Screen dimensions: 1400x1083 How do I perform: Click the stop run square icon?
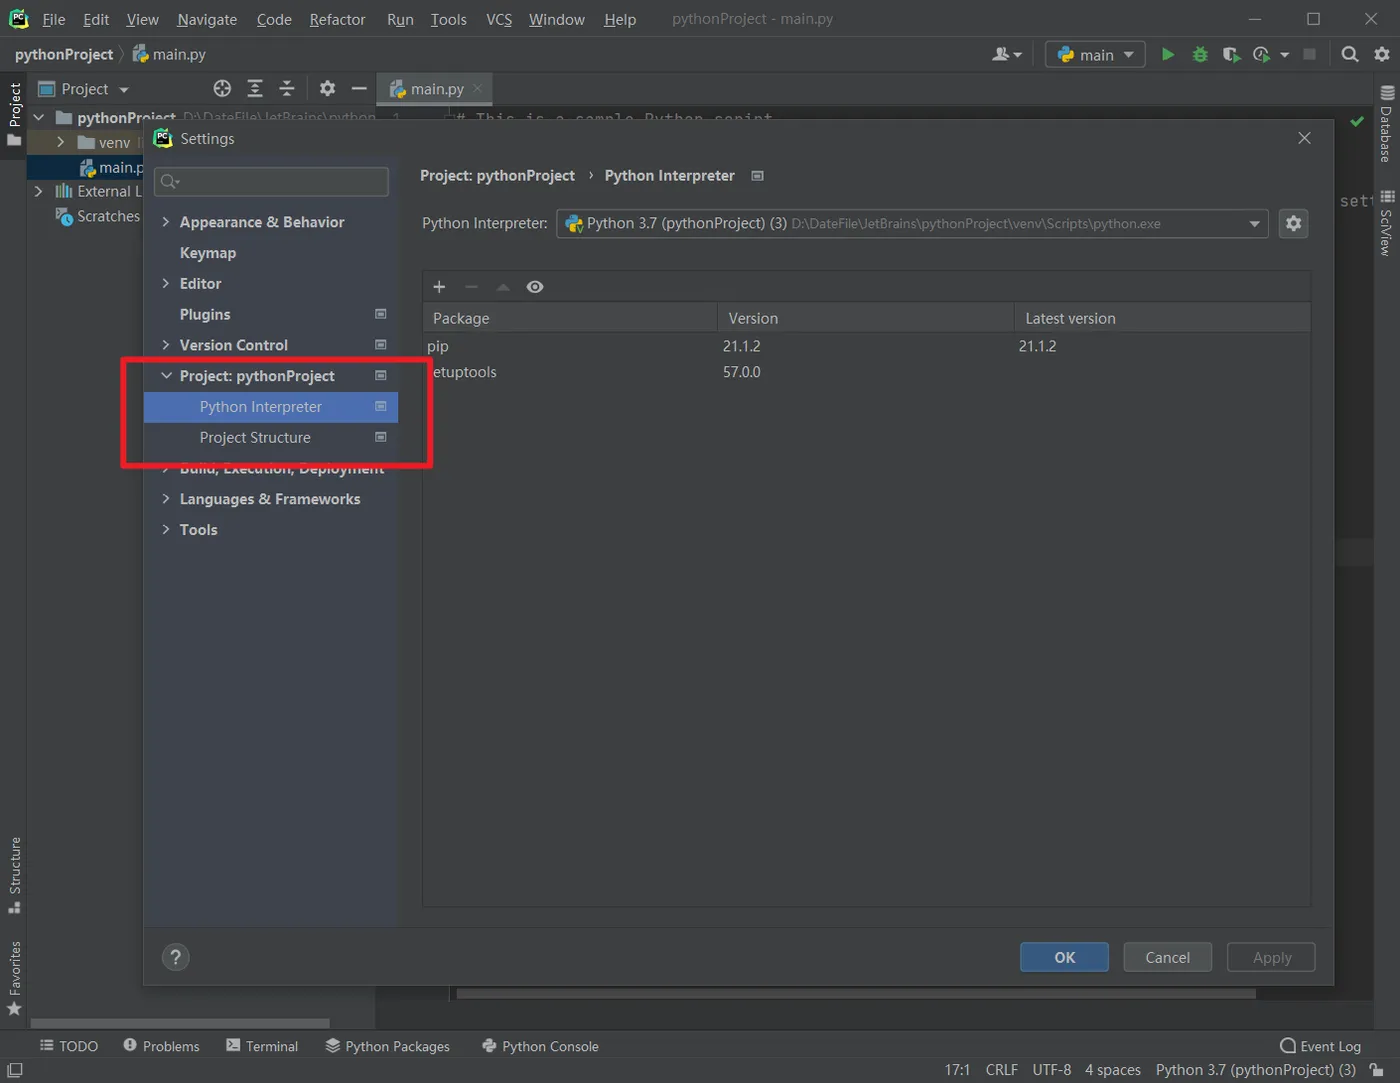pos(1309,54)
